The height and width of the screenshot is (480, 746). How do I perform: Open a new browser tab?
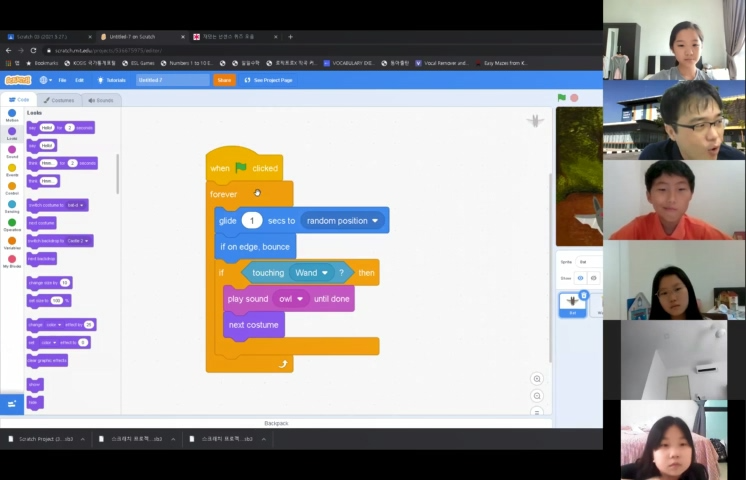(290, 37)
